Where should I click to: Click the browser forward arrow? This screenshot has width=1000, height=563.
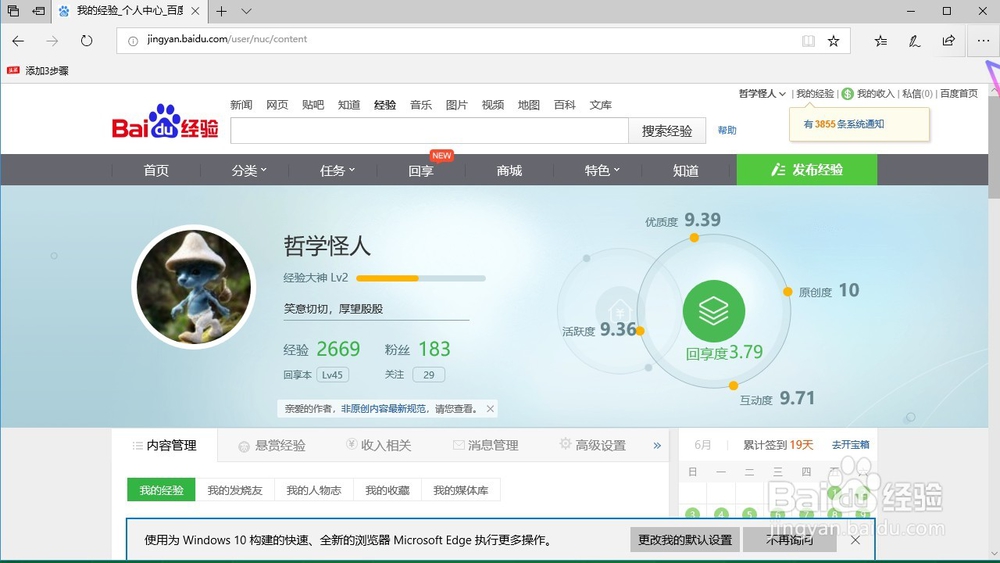tap(52, 41)
